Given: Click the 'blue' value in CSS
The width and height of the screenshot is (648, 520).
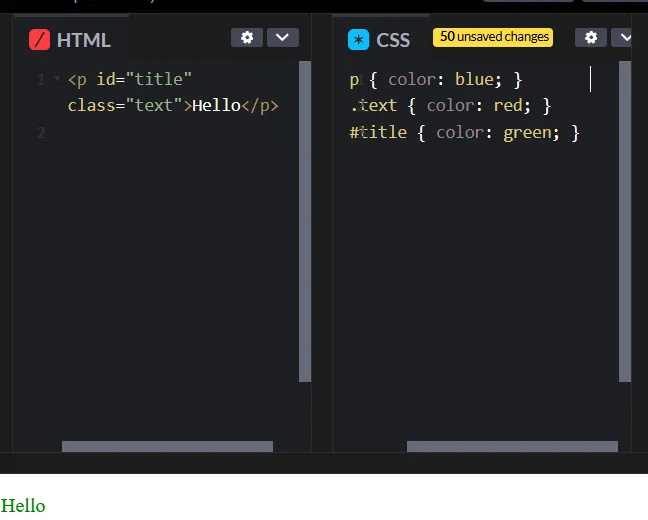Looking at the screenshot, I should click(474, 79).
